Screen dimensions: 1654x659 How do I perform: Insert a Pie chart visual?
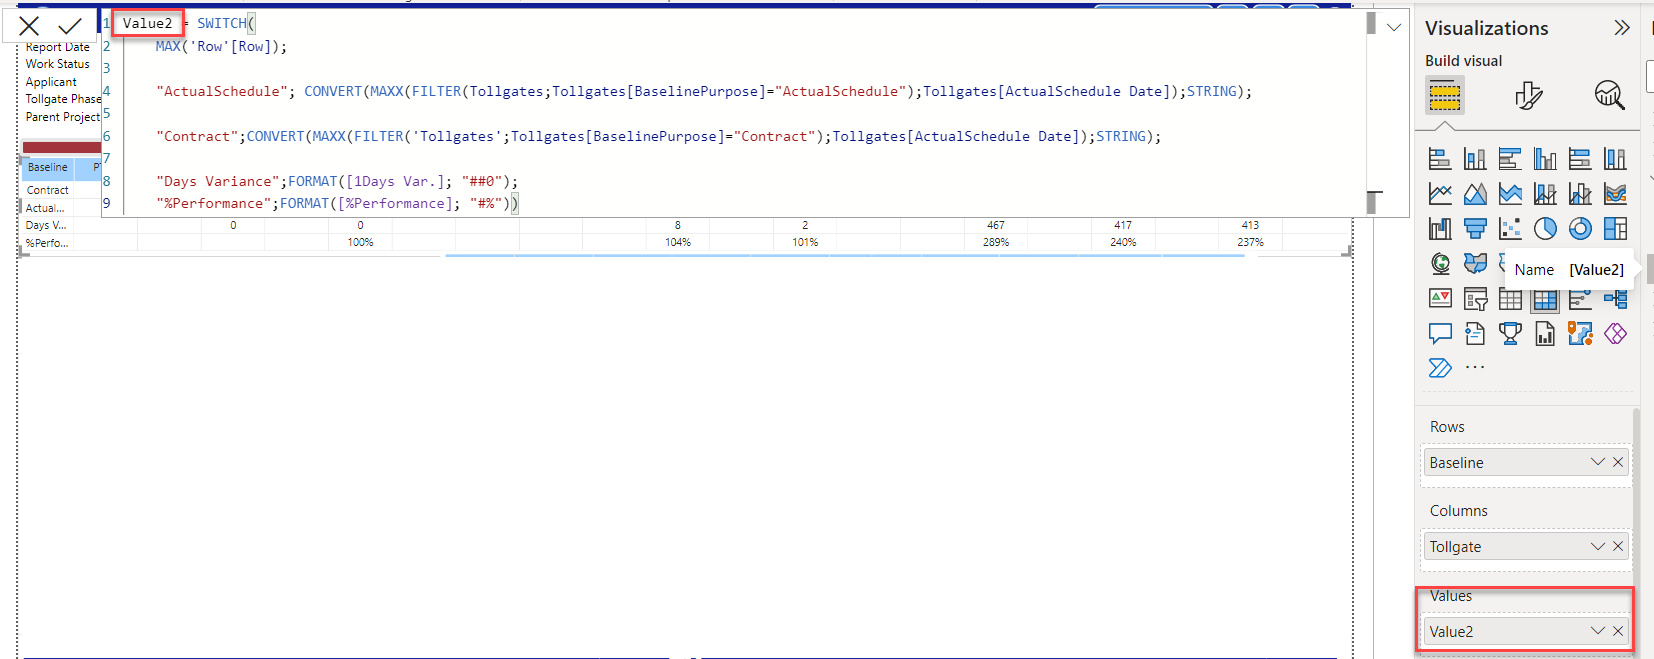pyautogui.click(x=1545, y=229)
